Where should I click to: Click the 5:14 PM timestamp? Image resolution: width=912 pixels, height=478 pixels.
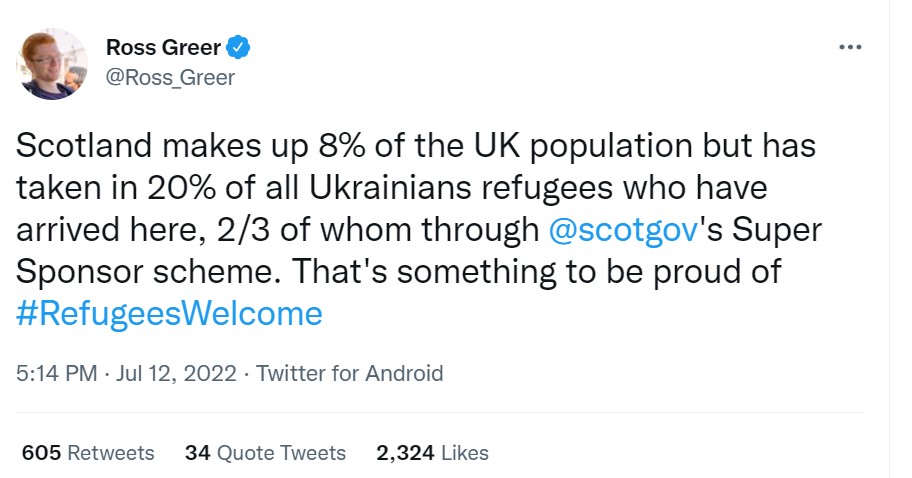57,374
